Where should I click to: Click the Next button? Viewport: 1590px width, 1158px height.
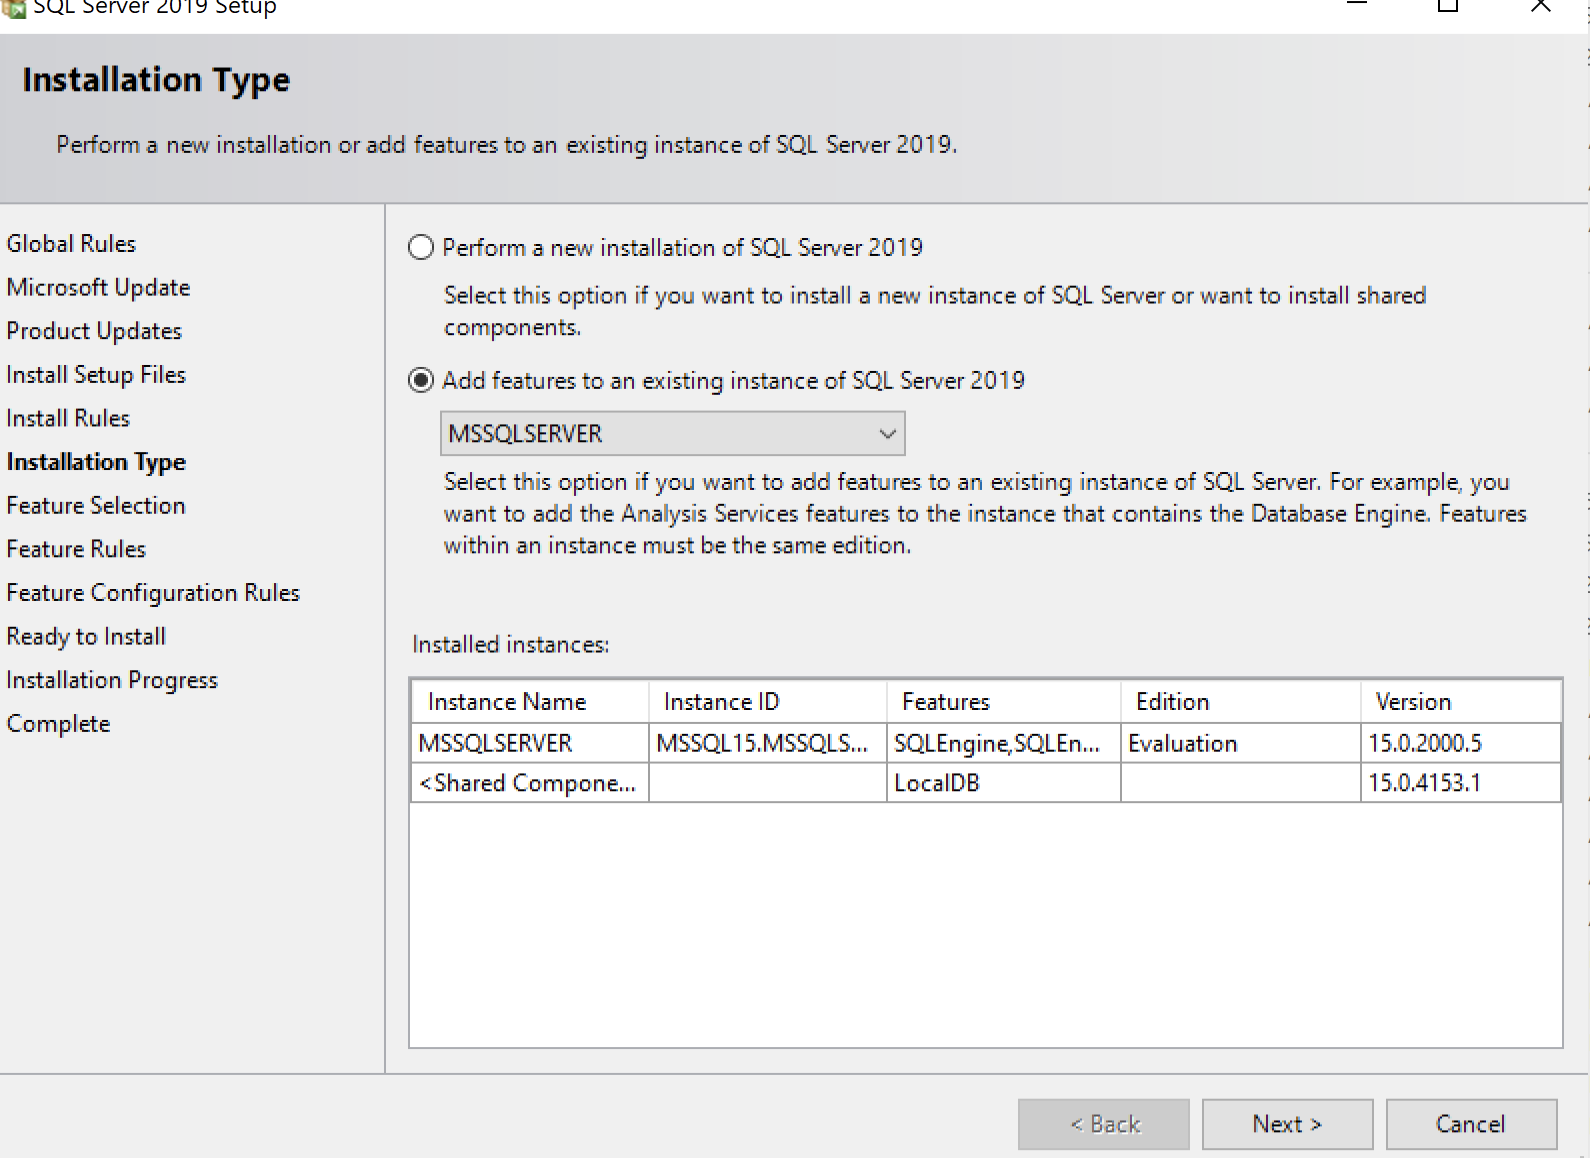[1287, 1124]
